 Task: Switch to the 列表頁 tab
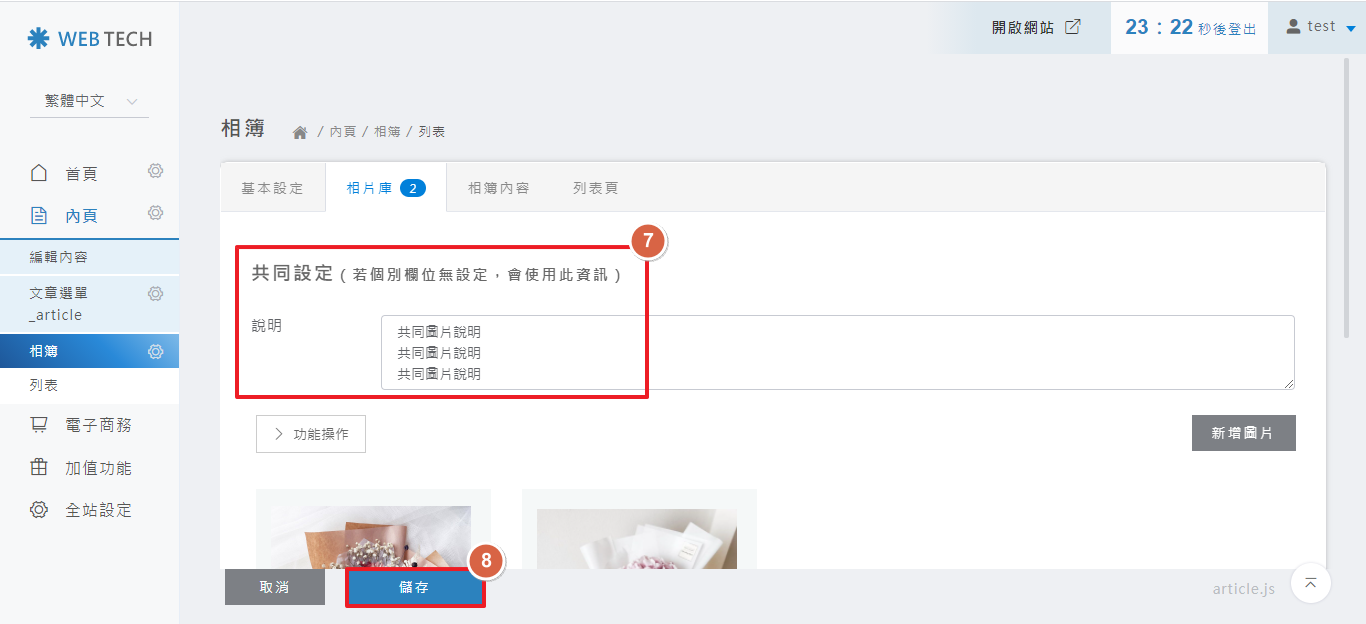pyautogui.click(x=595, y=188)
